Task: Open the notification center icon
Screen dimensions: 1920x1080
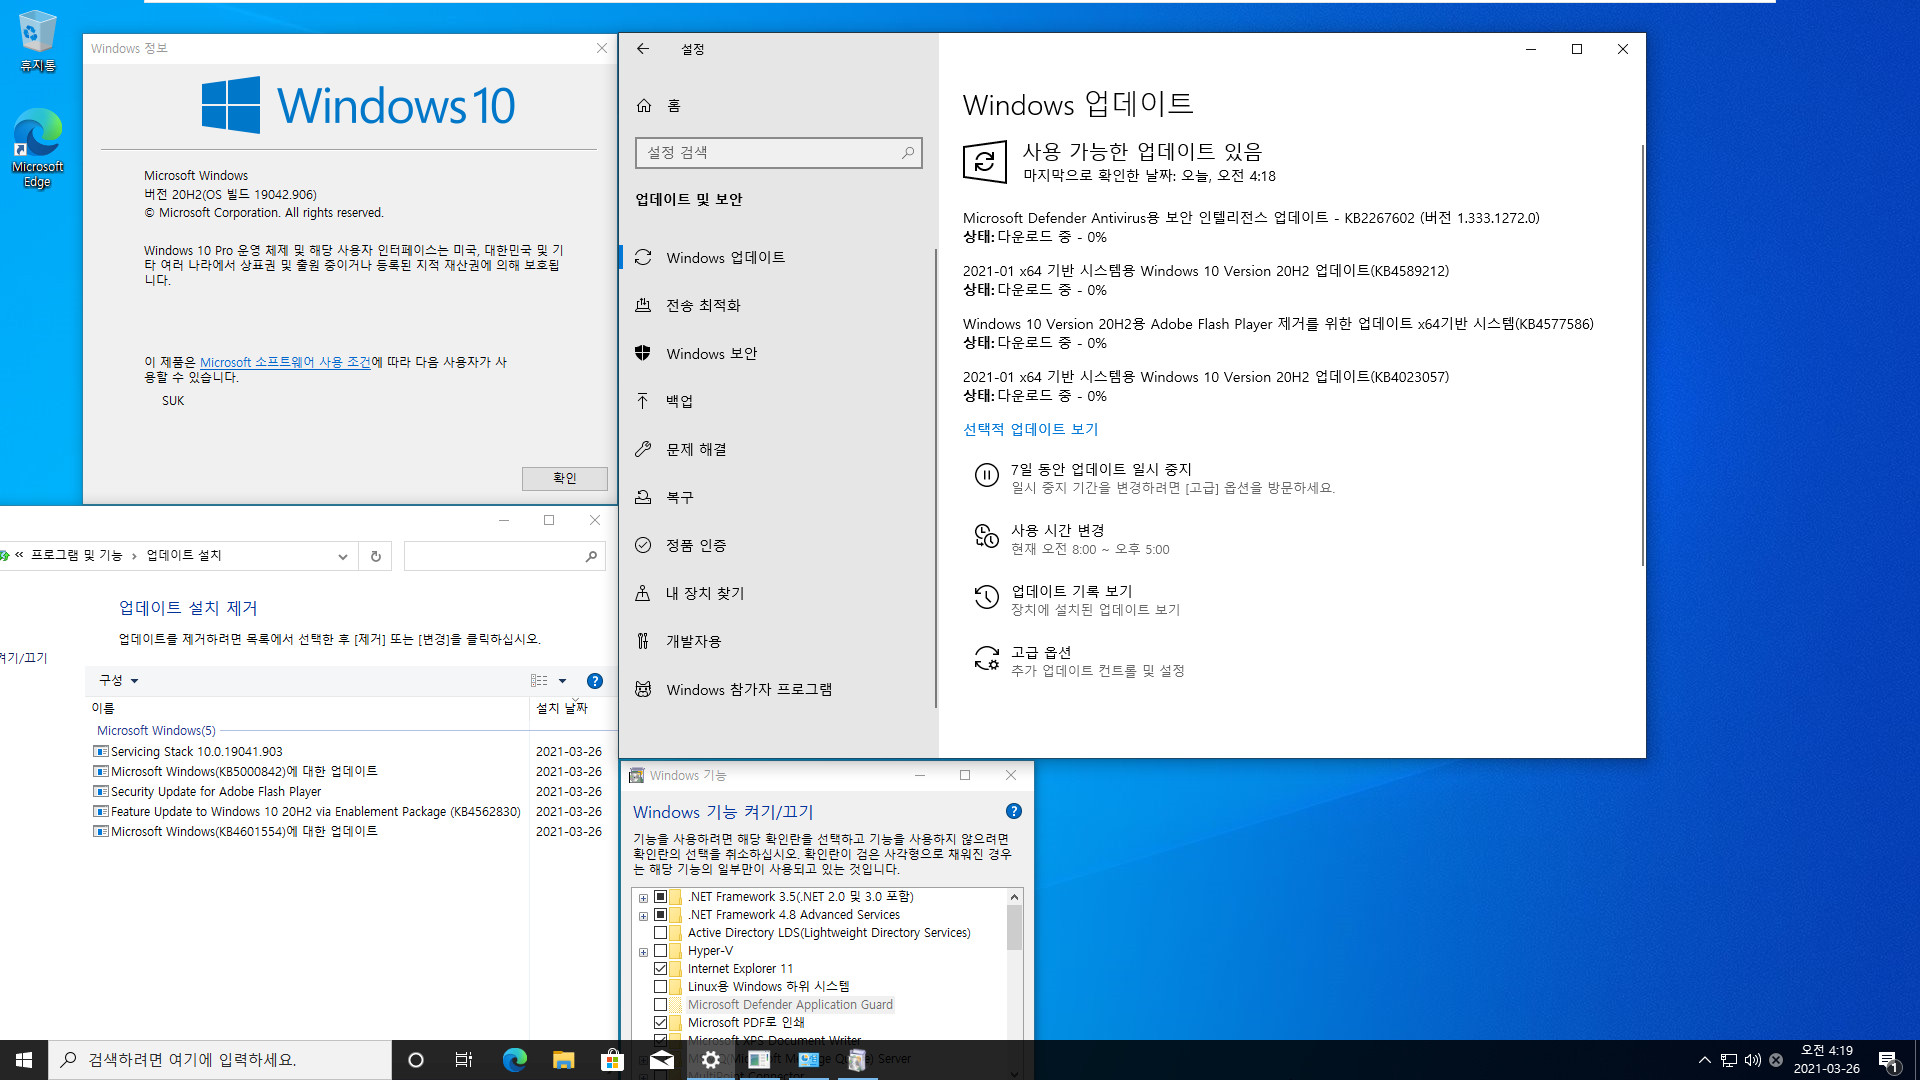Action: point(1888,1060)
